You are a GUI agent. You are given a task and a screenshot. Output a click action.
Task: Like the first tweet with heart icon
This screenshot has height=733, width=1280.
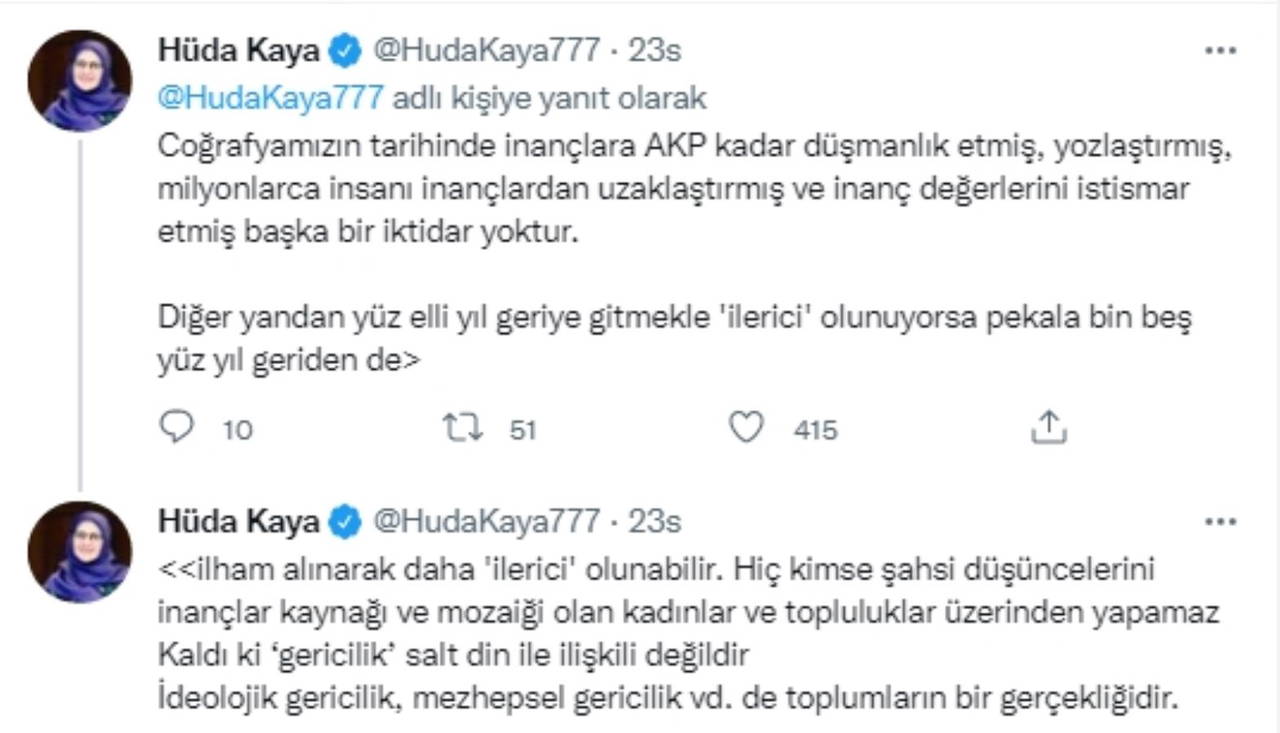745,429
